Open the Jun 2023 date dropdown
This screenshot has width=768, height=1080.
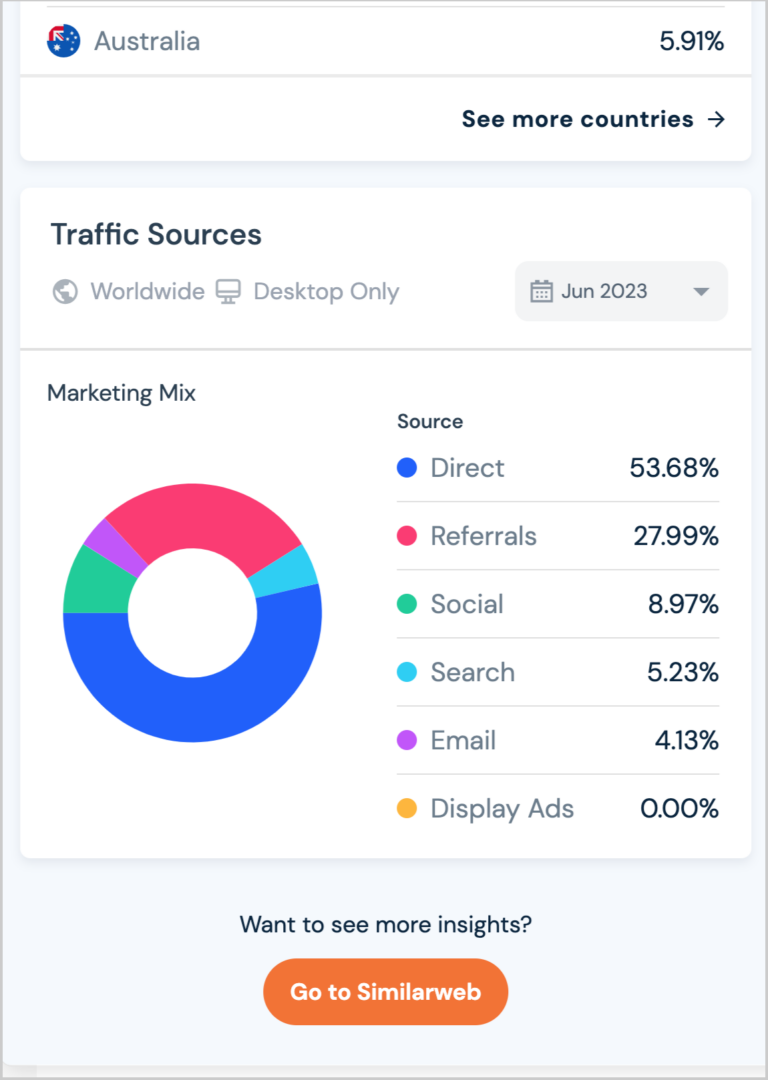[621, 291]
